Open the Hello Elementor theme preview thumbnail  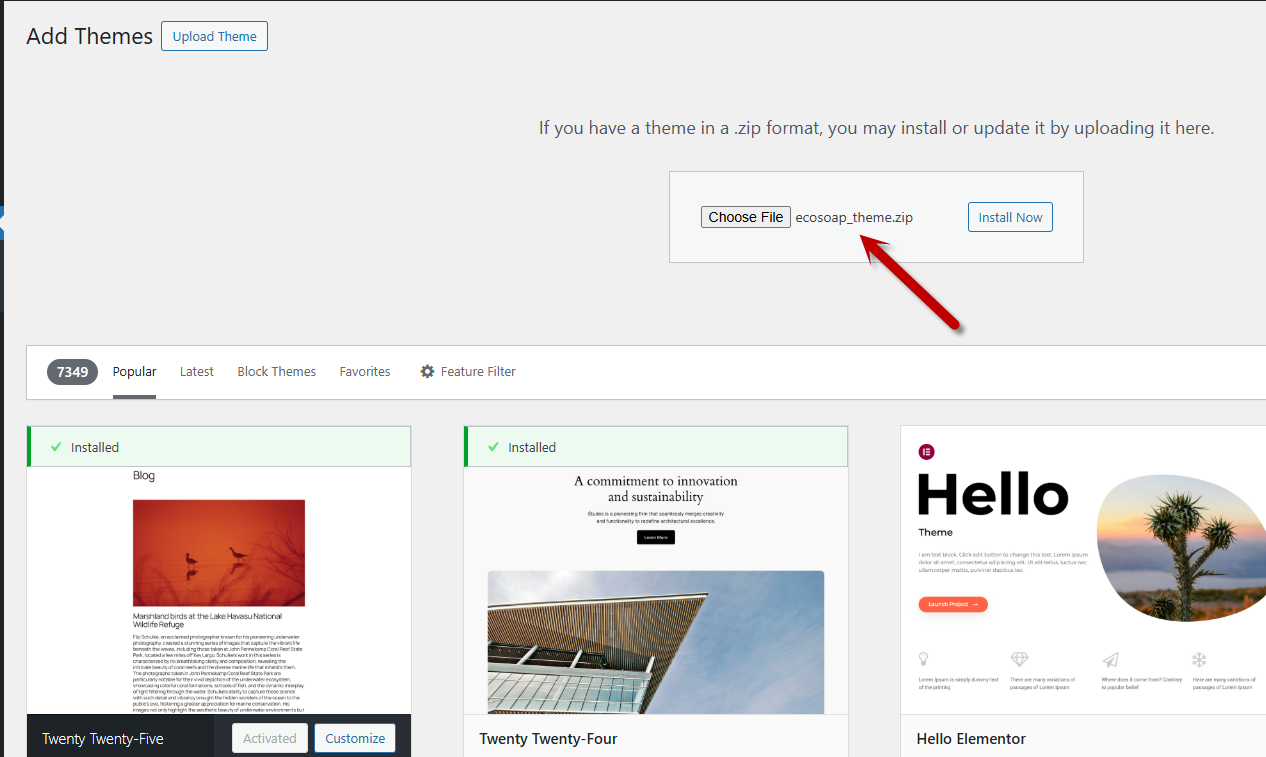click(1083, 570)
